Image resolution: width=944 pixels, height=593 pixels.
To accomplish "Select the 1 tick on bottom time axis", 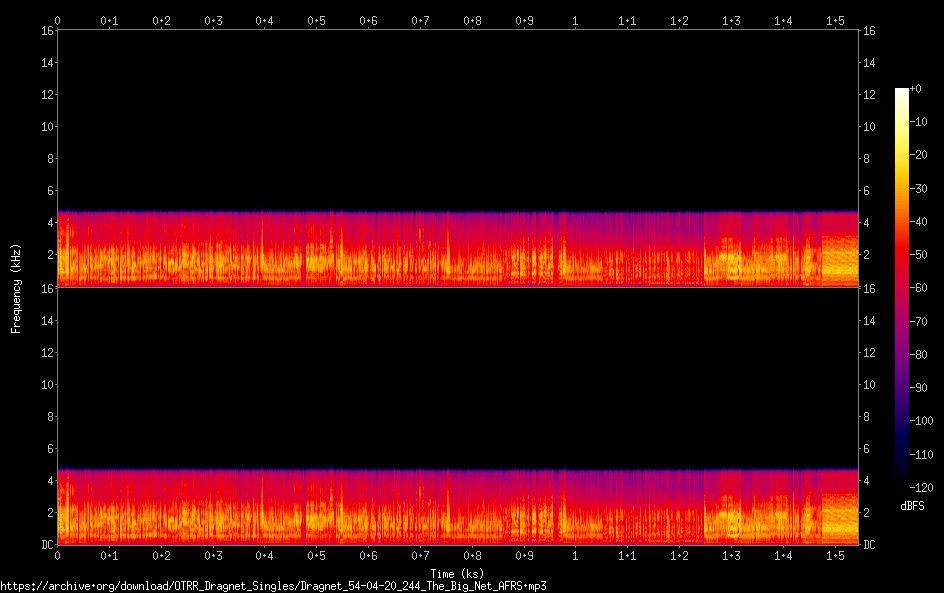I will 575,555.
